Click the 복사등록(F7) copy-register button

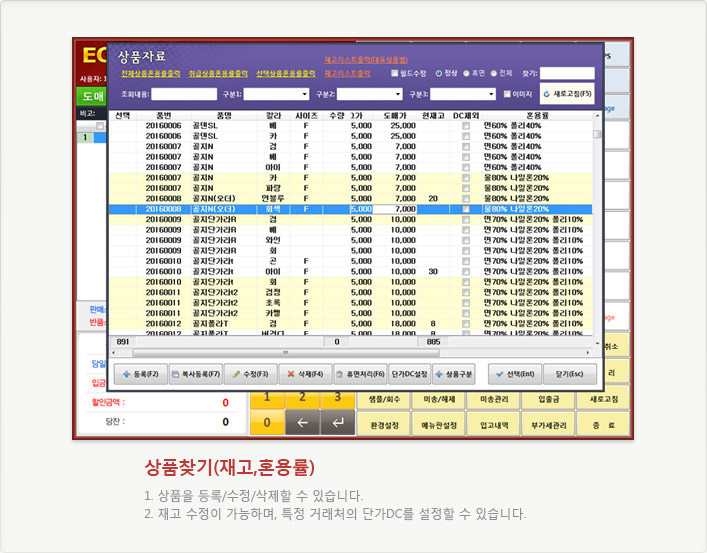(x=196, y=374)
